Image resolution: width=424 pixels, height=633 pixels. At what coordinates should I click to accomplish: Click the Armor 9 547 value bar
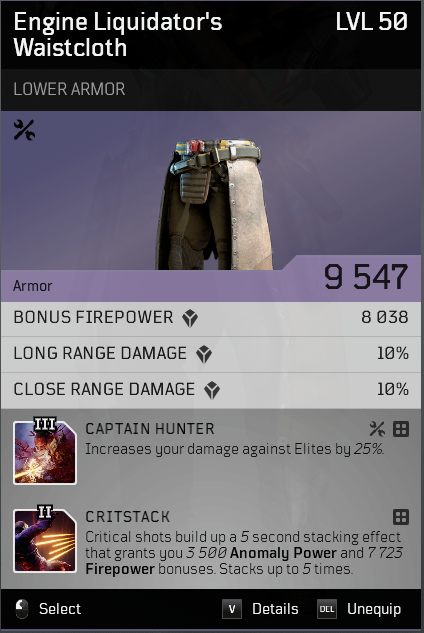click(x=211, y=279)
